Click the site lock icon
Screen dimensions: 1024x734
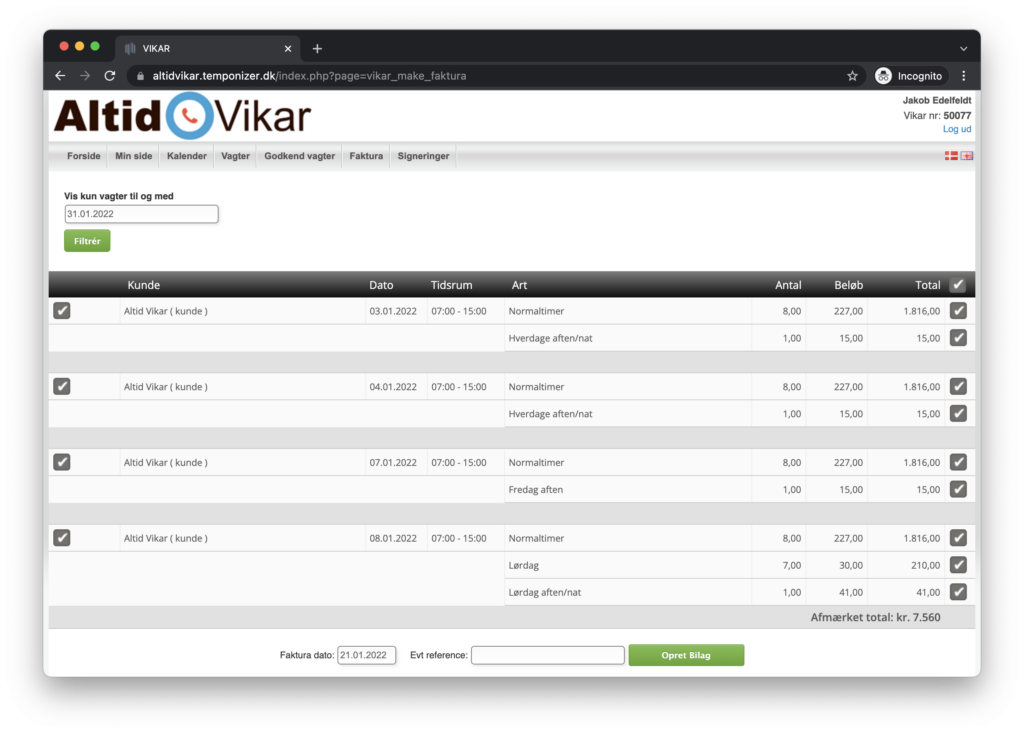point(140,76)
